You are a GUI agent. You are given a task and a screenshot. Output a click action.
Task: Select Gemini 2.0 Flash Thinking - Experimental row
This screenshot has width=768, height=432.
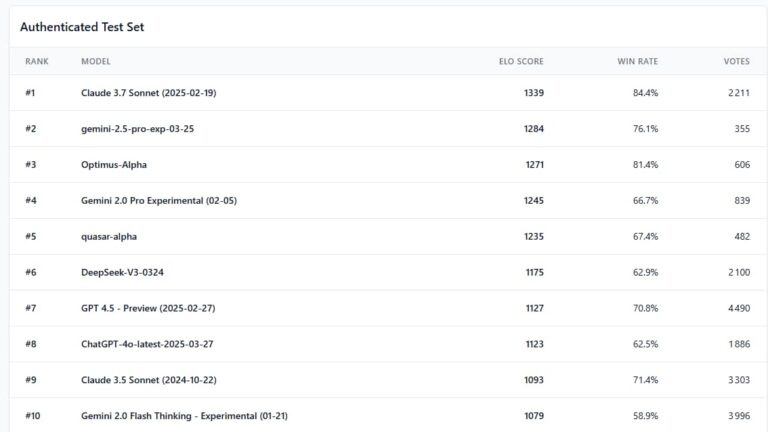[184, 416]
